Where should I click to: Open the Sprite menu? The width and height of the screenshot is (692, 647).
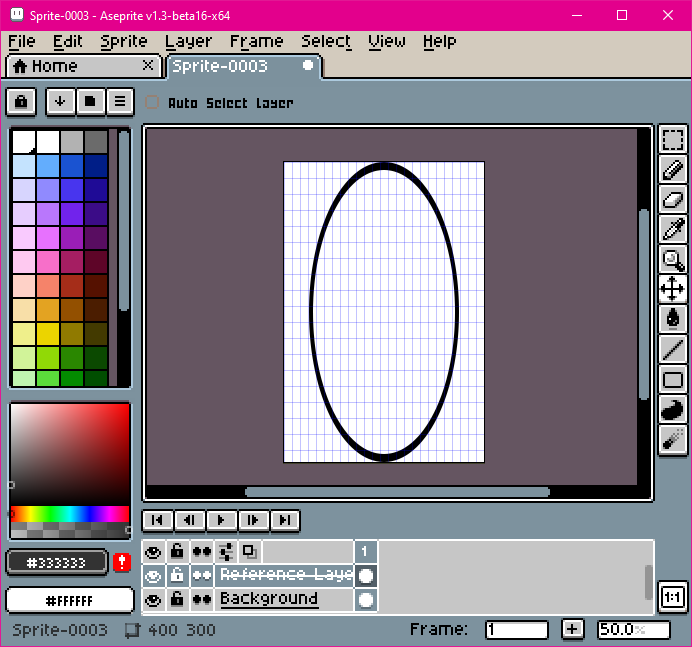pos(124,41)
